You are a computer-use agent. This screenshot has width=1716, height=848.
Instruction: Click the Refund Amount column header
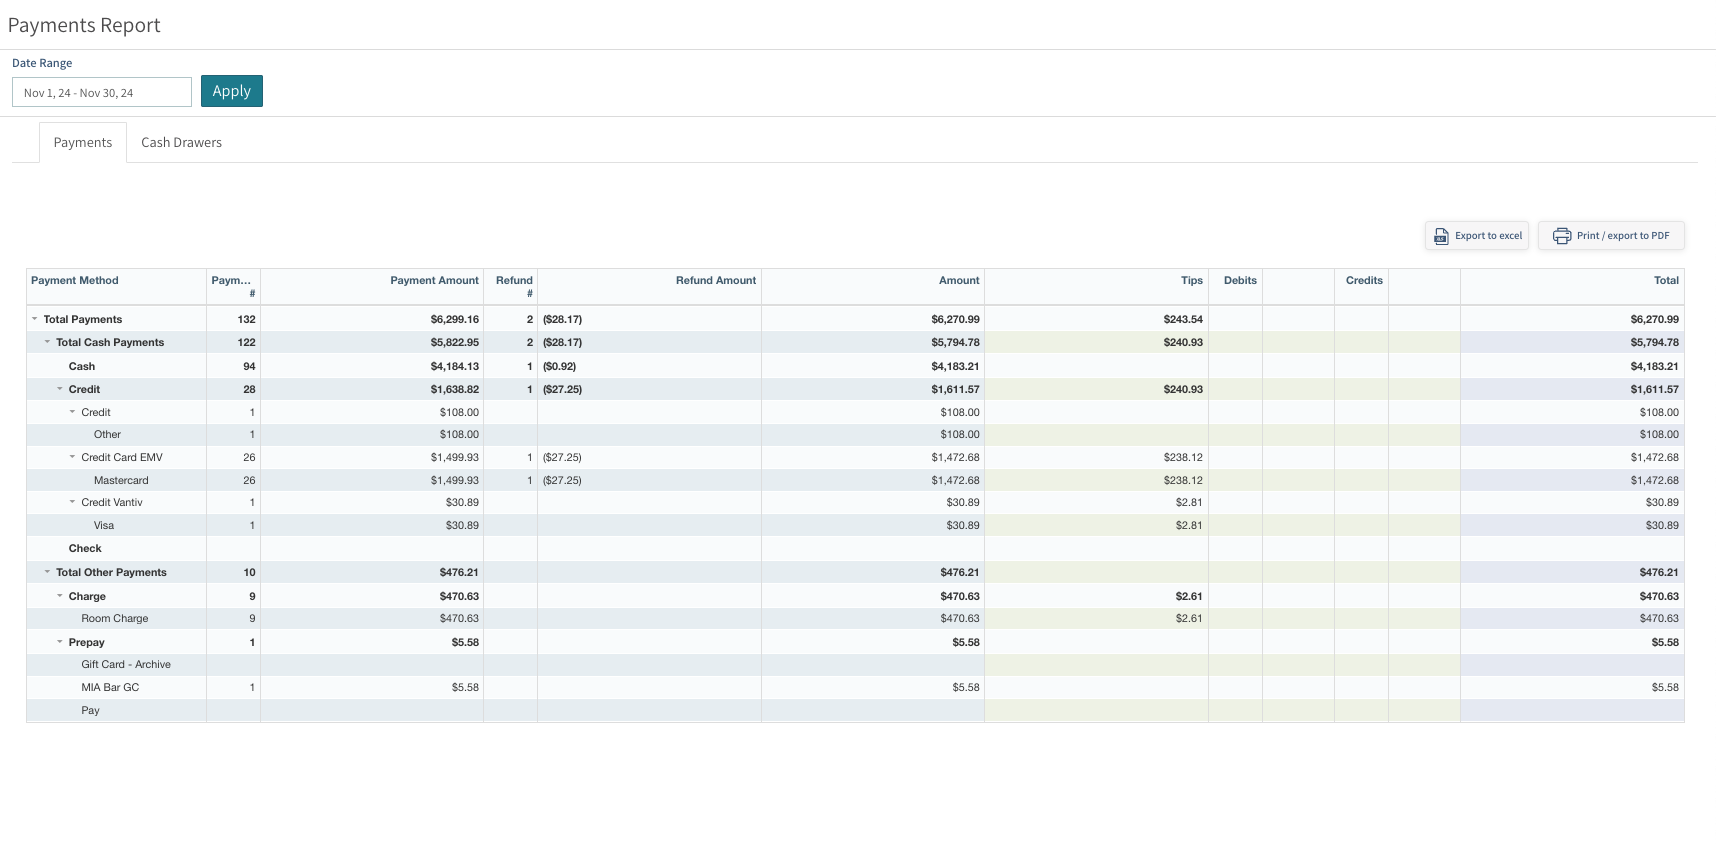715,281
